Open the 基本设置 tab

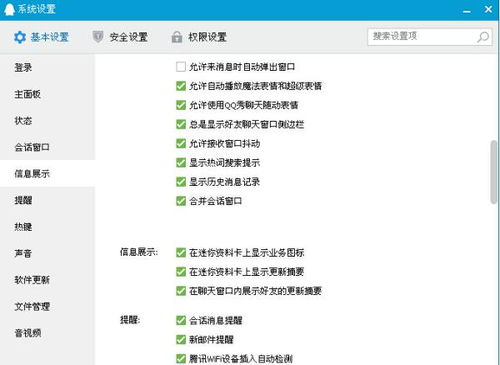41,37
